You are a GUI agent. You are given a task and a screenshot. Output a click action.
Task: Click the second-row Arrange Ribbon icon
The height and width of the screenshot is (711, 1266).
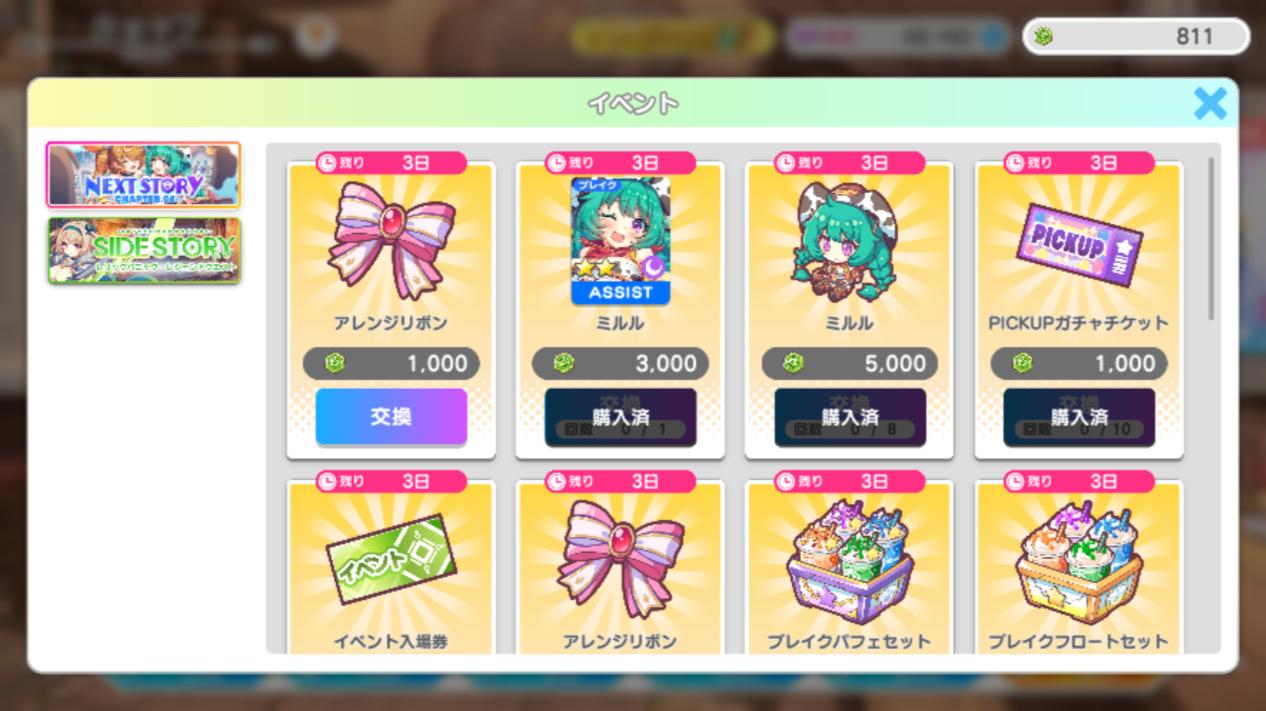pyautogui.click(x=620, y=558)
